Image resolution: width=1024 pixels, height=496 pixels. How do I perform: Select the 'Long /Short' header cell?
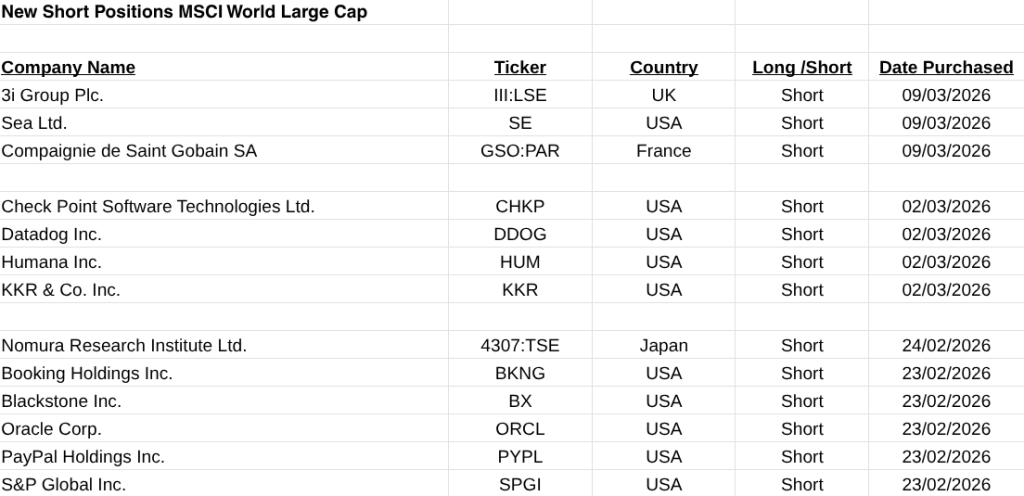point(802,67)
